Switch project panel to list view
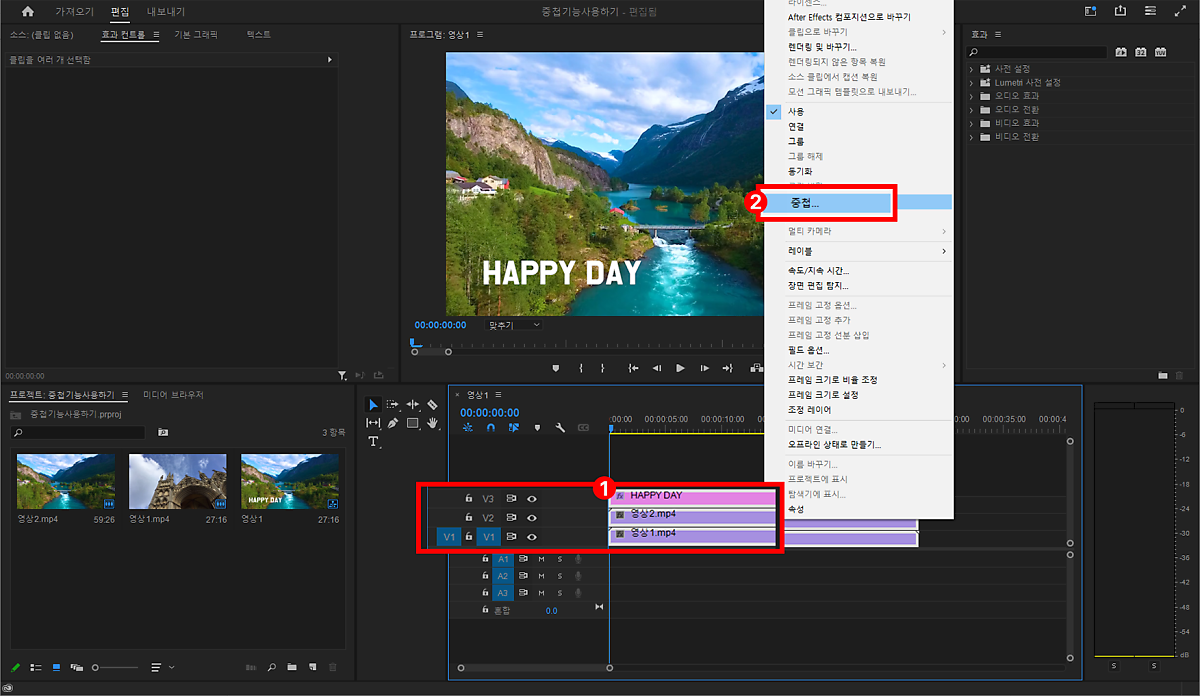This screenshot has height=696, width=1200. point(36,667)
